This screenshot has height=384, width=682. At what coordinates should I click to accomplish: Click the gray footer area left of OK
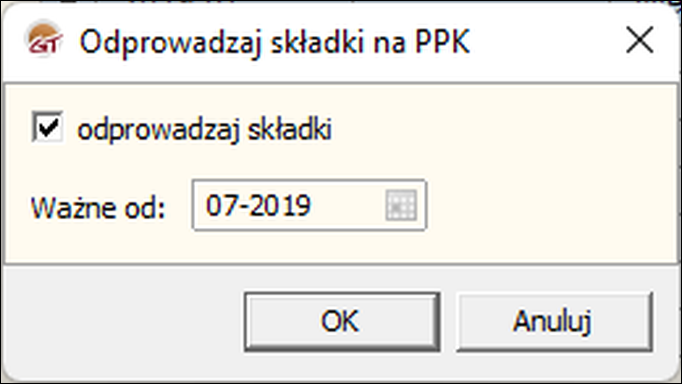tap(124, 322)
